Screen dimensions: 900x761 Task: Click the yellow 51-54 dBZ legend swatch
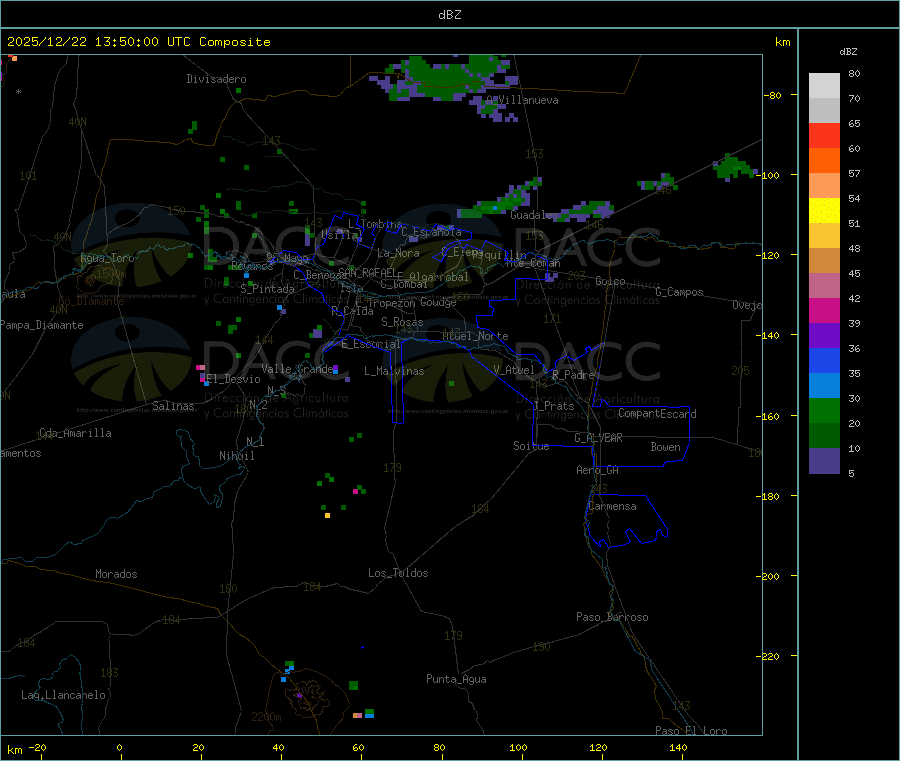coord(824,211)
